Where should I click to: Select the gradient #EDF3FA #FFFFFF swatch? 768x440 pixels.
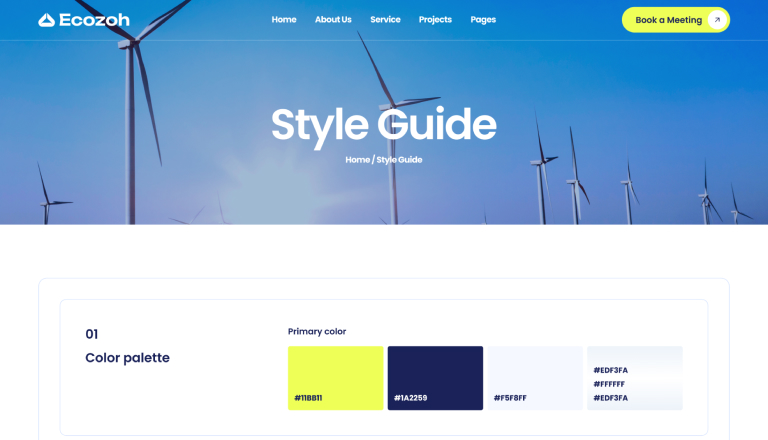pyautogui.click(x=635, y=378)
